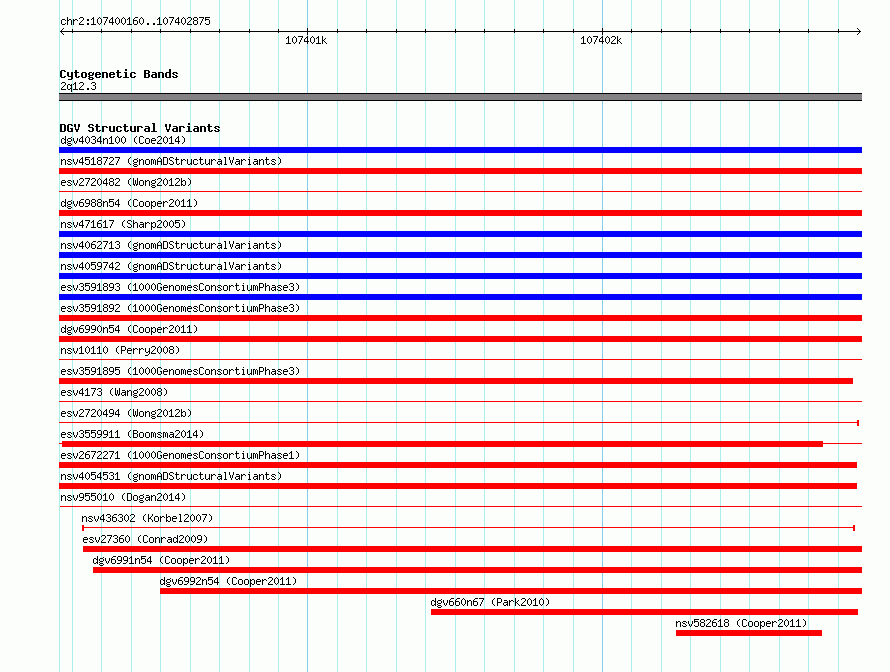The height and width of the screenshot is (672, 890).
Task: Open nsv471617 (Sharp2005) variant label
Action: pos(123,224)
